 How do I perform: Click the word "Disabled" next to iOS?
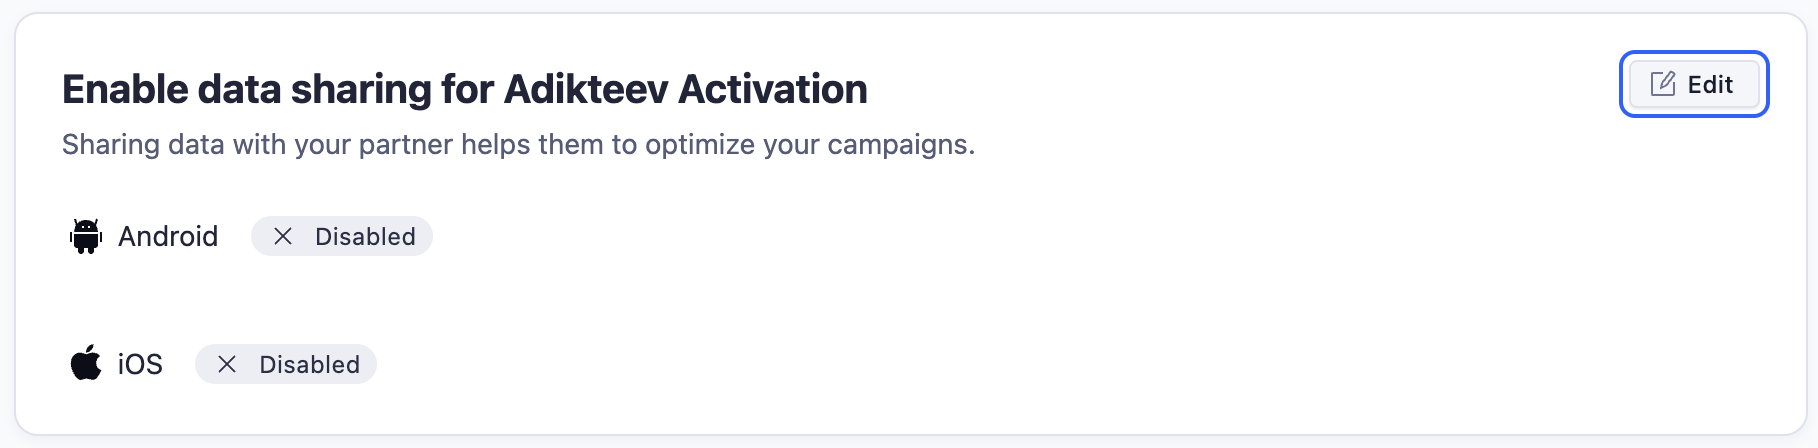tap(309, 365)
